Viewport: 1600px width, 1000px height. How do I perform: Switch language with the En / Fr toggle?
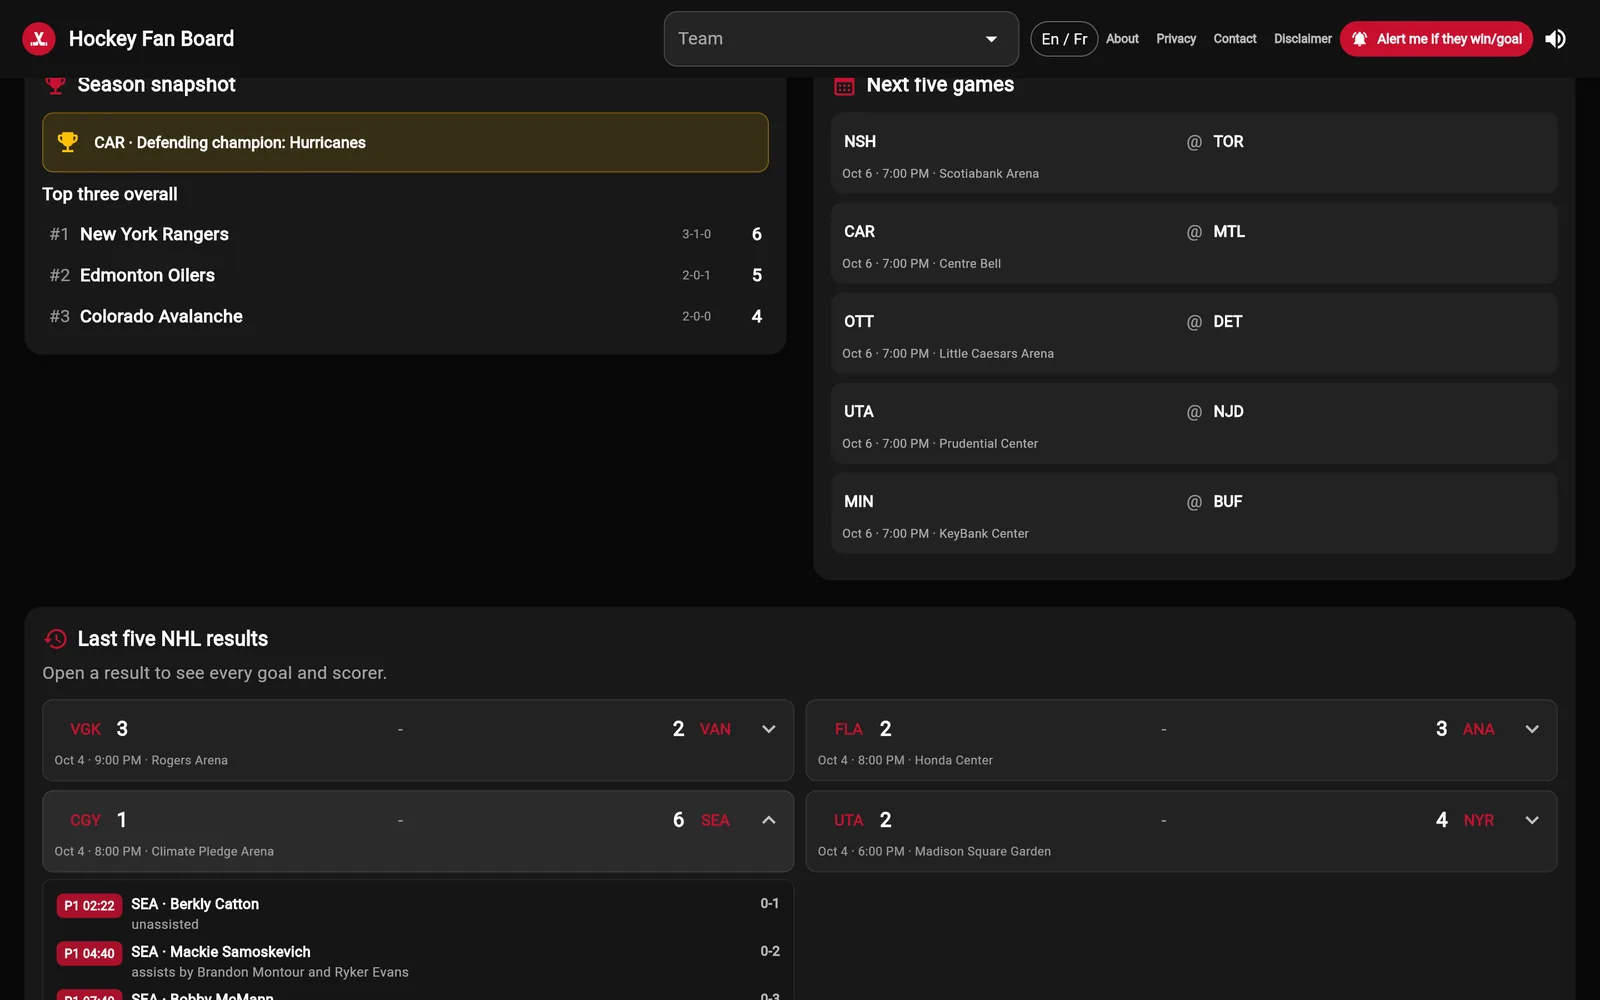1064,39
